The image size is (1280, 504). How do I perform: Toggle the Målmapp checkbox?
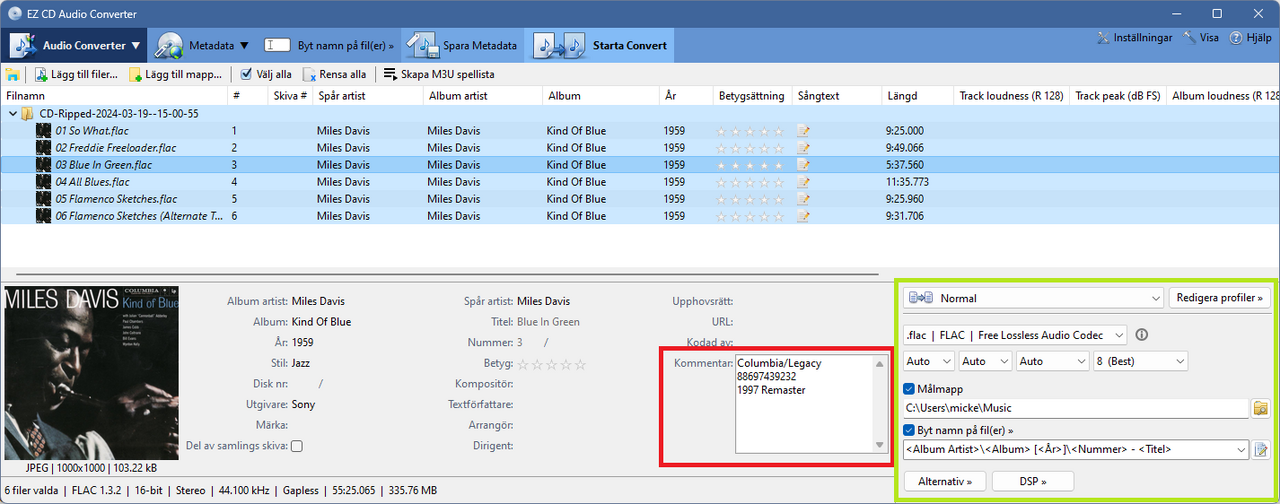pyautogui.click(x=909, y=389)
